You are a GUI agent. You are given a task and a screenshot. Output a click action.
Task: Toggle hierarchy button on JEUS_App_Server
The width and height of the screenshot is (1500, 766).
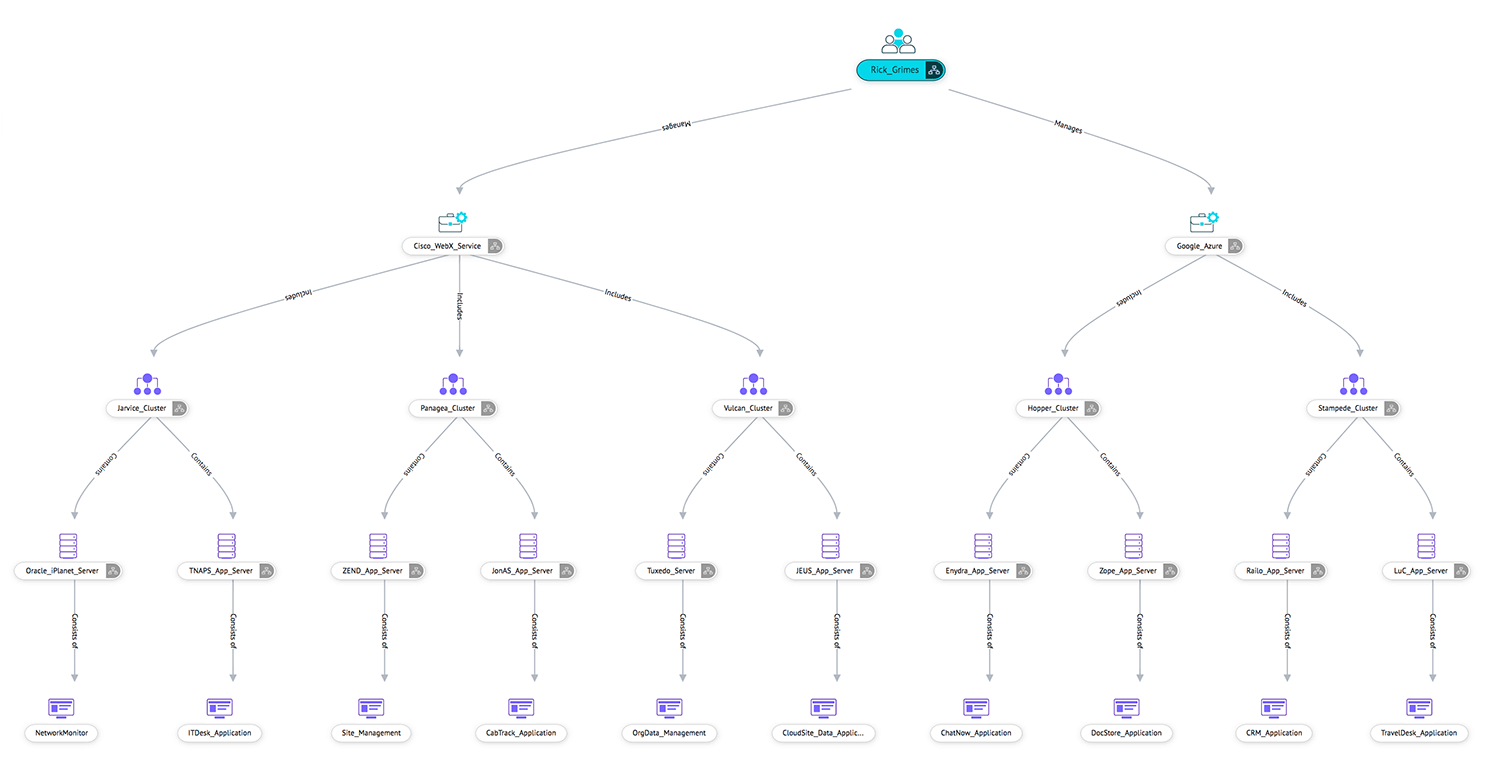tap(866, 571)
